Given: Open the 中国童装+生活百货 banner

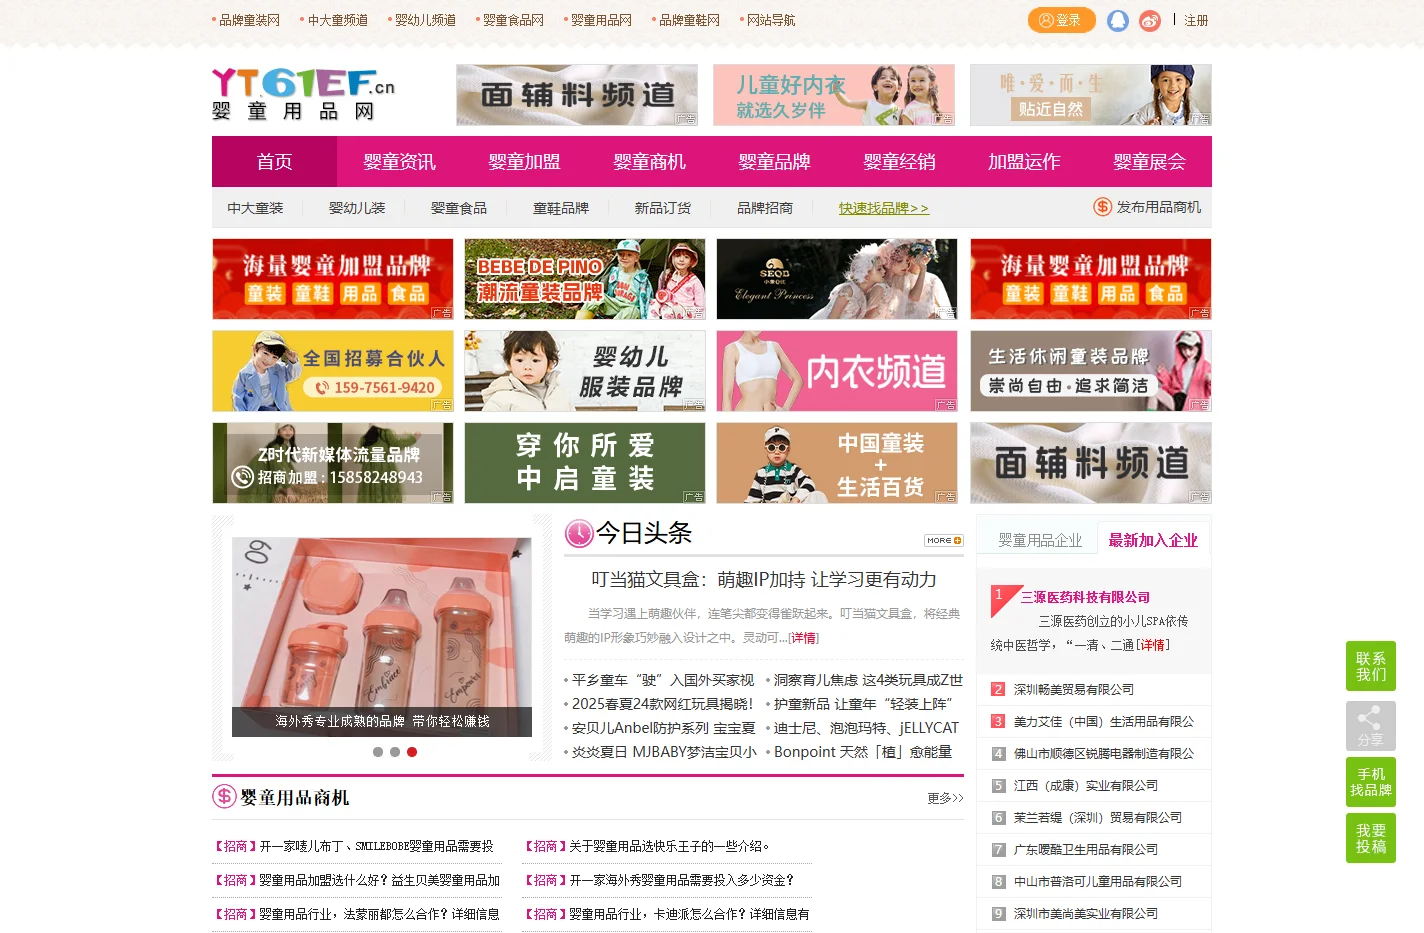Looking at the screenshot, I should [837, 463].
